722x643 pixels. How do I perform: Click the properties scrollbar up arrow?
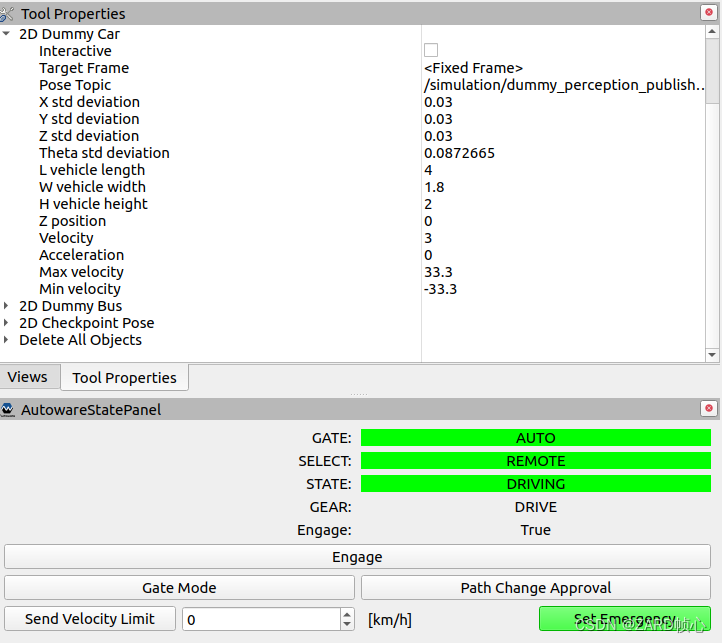point(712,31)
